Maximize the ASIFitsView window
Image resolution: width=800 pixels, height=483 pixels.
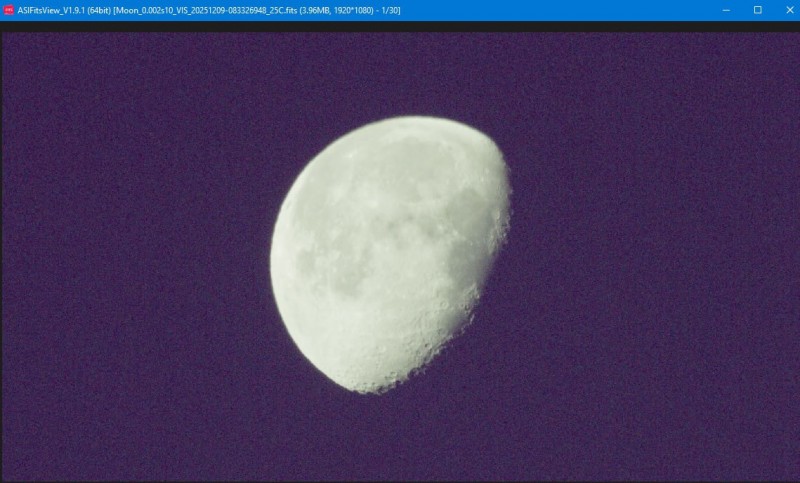pos(757,9)
